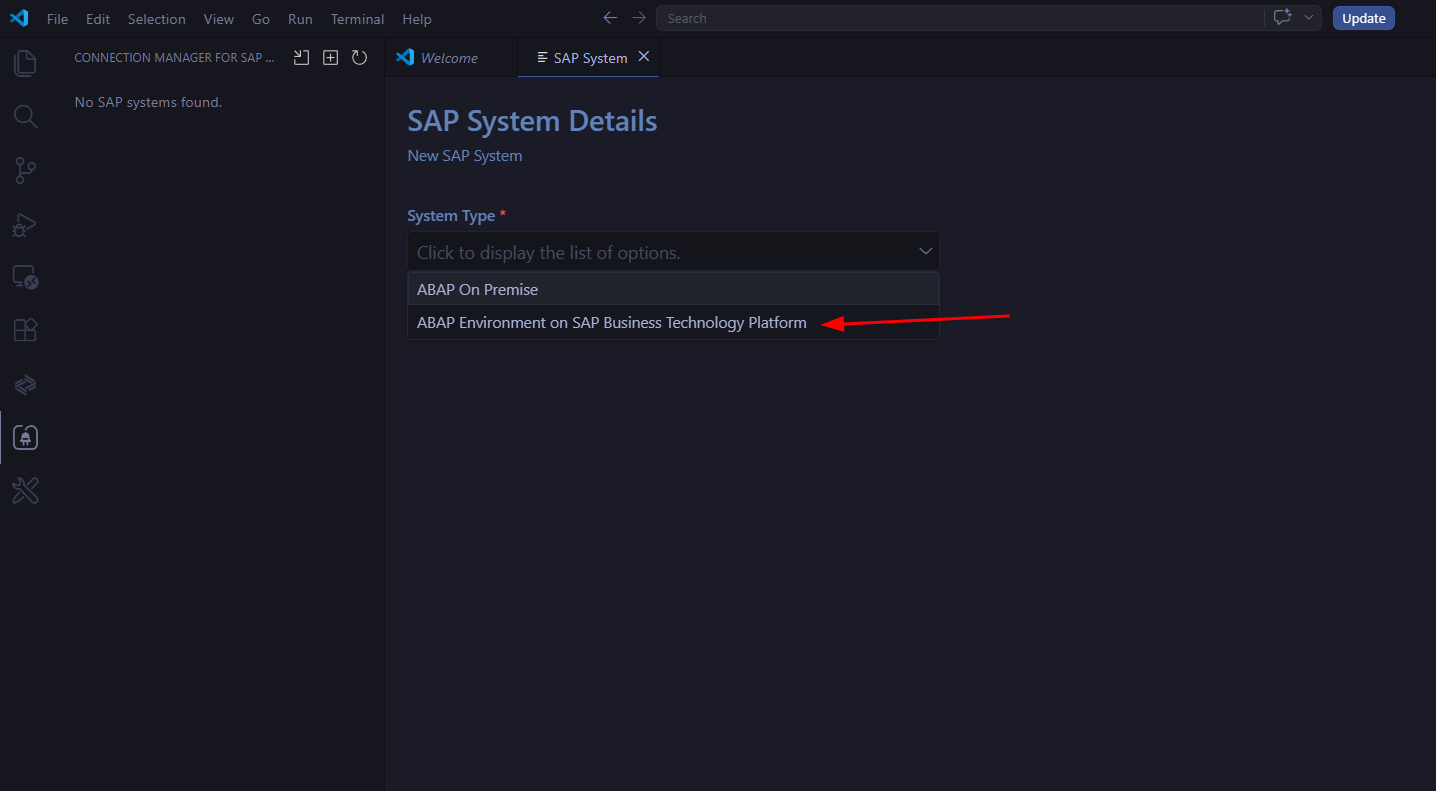This screenshot has height=791, width=1436.
Task: Click the 'New SAP System' subtitle
Action: (465, 156)
